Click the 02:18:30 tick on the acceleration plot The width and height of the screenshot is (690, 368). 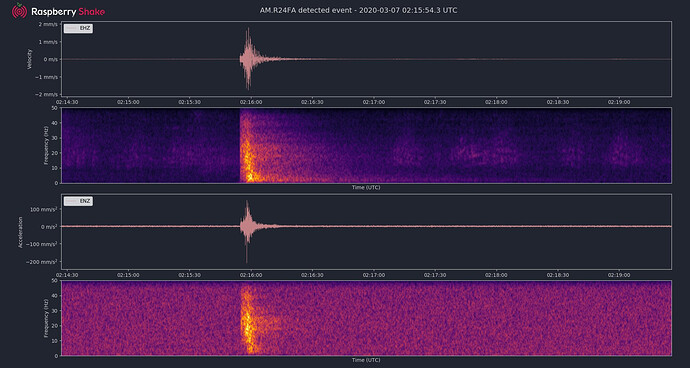click(558, 275)
